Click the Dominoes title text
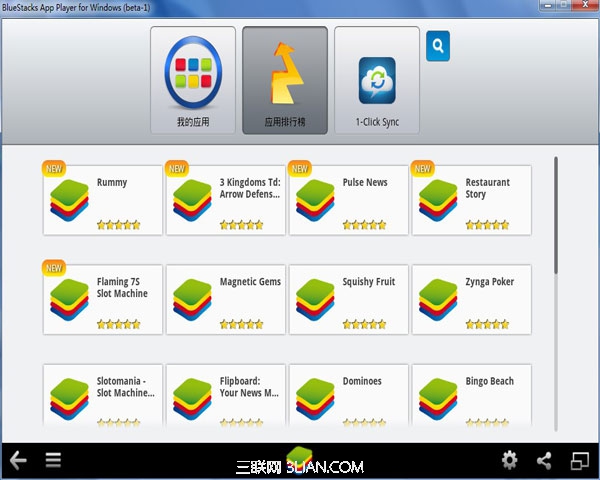 click(x=362, y=381)
